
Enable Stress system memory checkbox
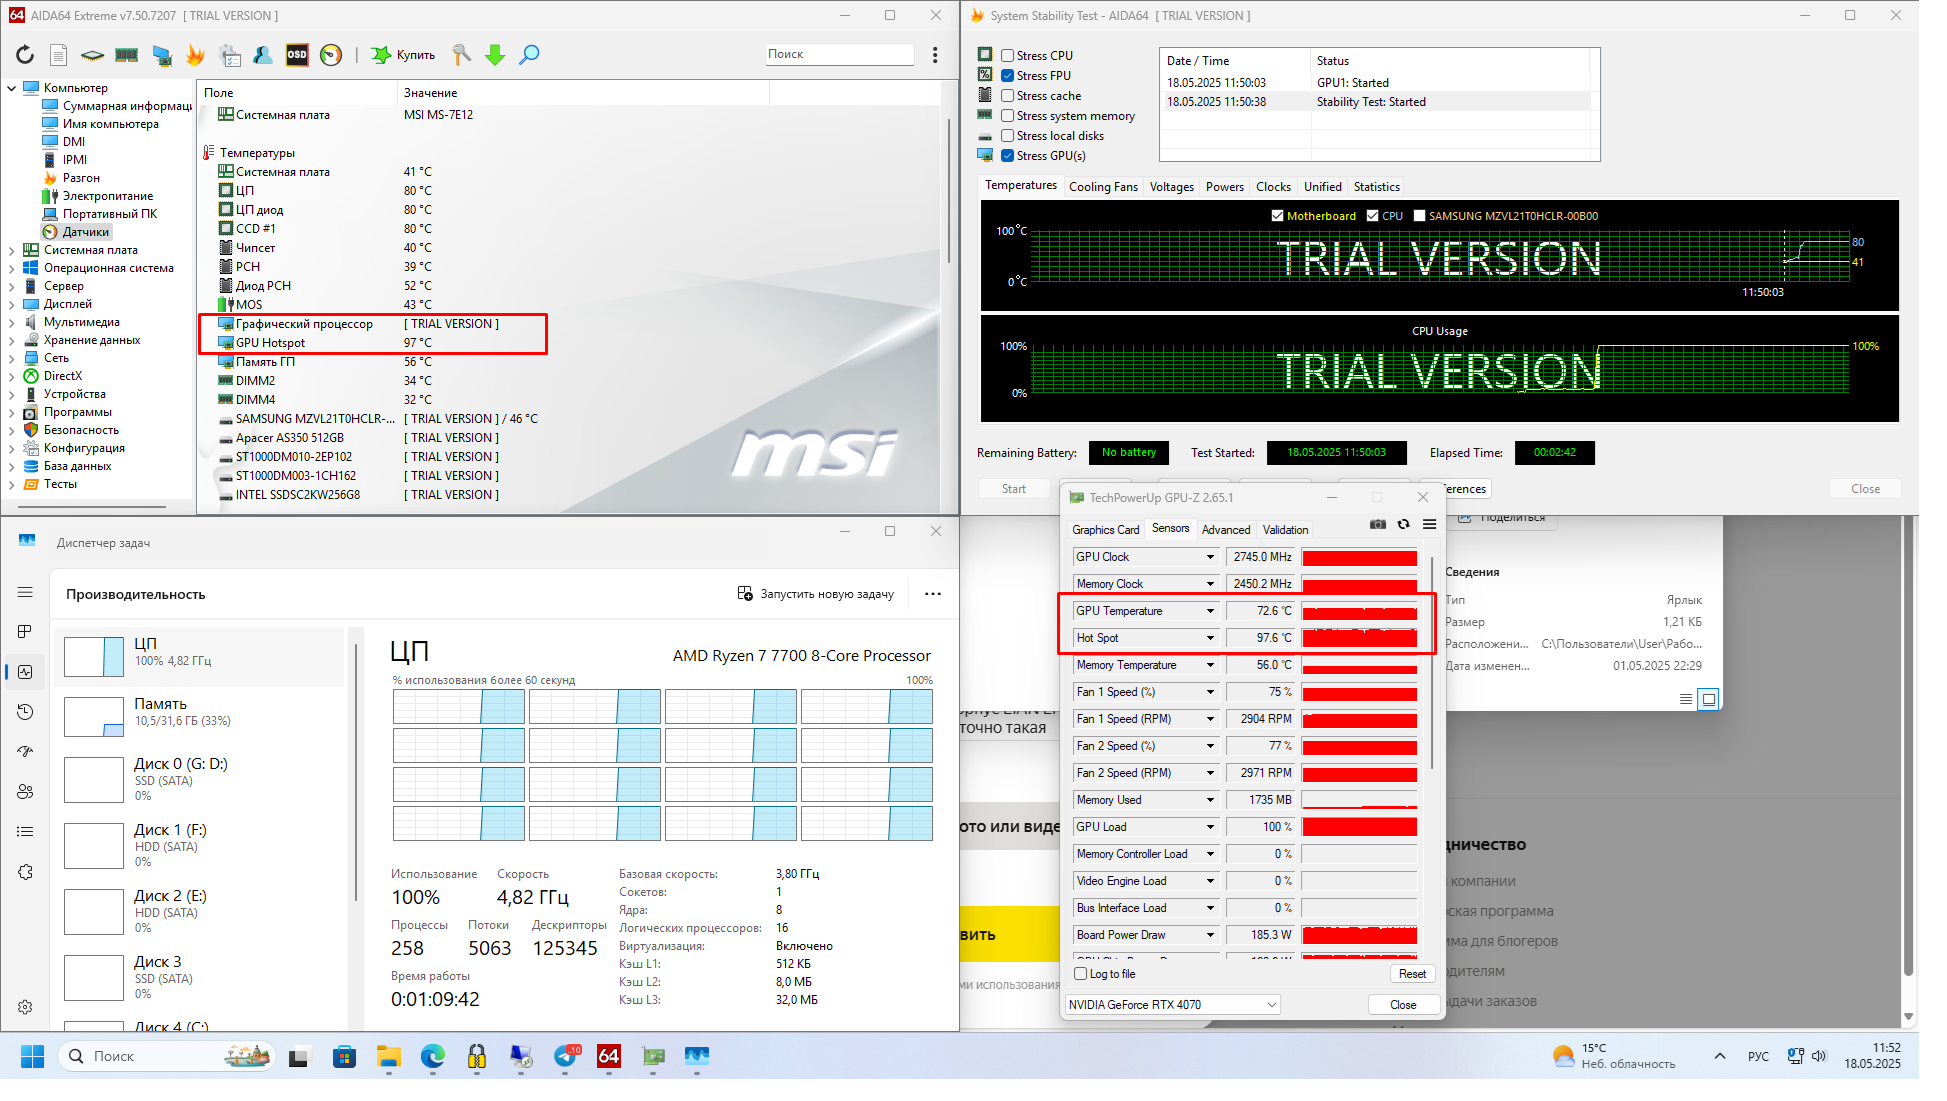pyautogui.click(x=1008, y=116)
